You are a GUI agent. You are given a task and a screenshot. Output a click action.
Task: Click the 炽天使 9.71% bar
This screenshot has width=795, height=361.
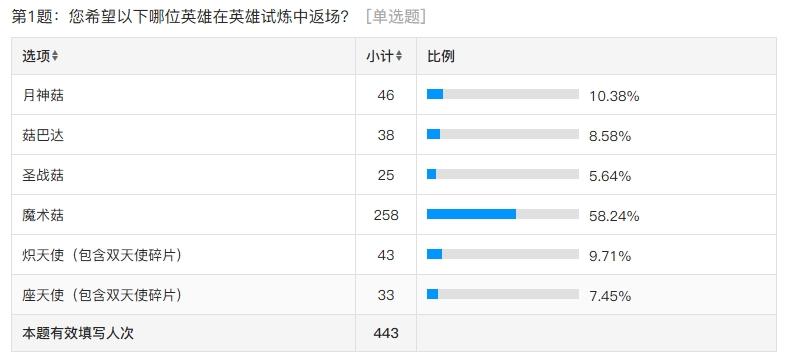click(x=503, y=255)
